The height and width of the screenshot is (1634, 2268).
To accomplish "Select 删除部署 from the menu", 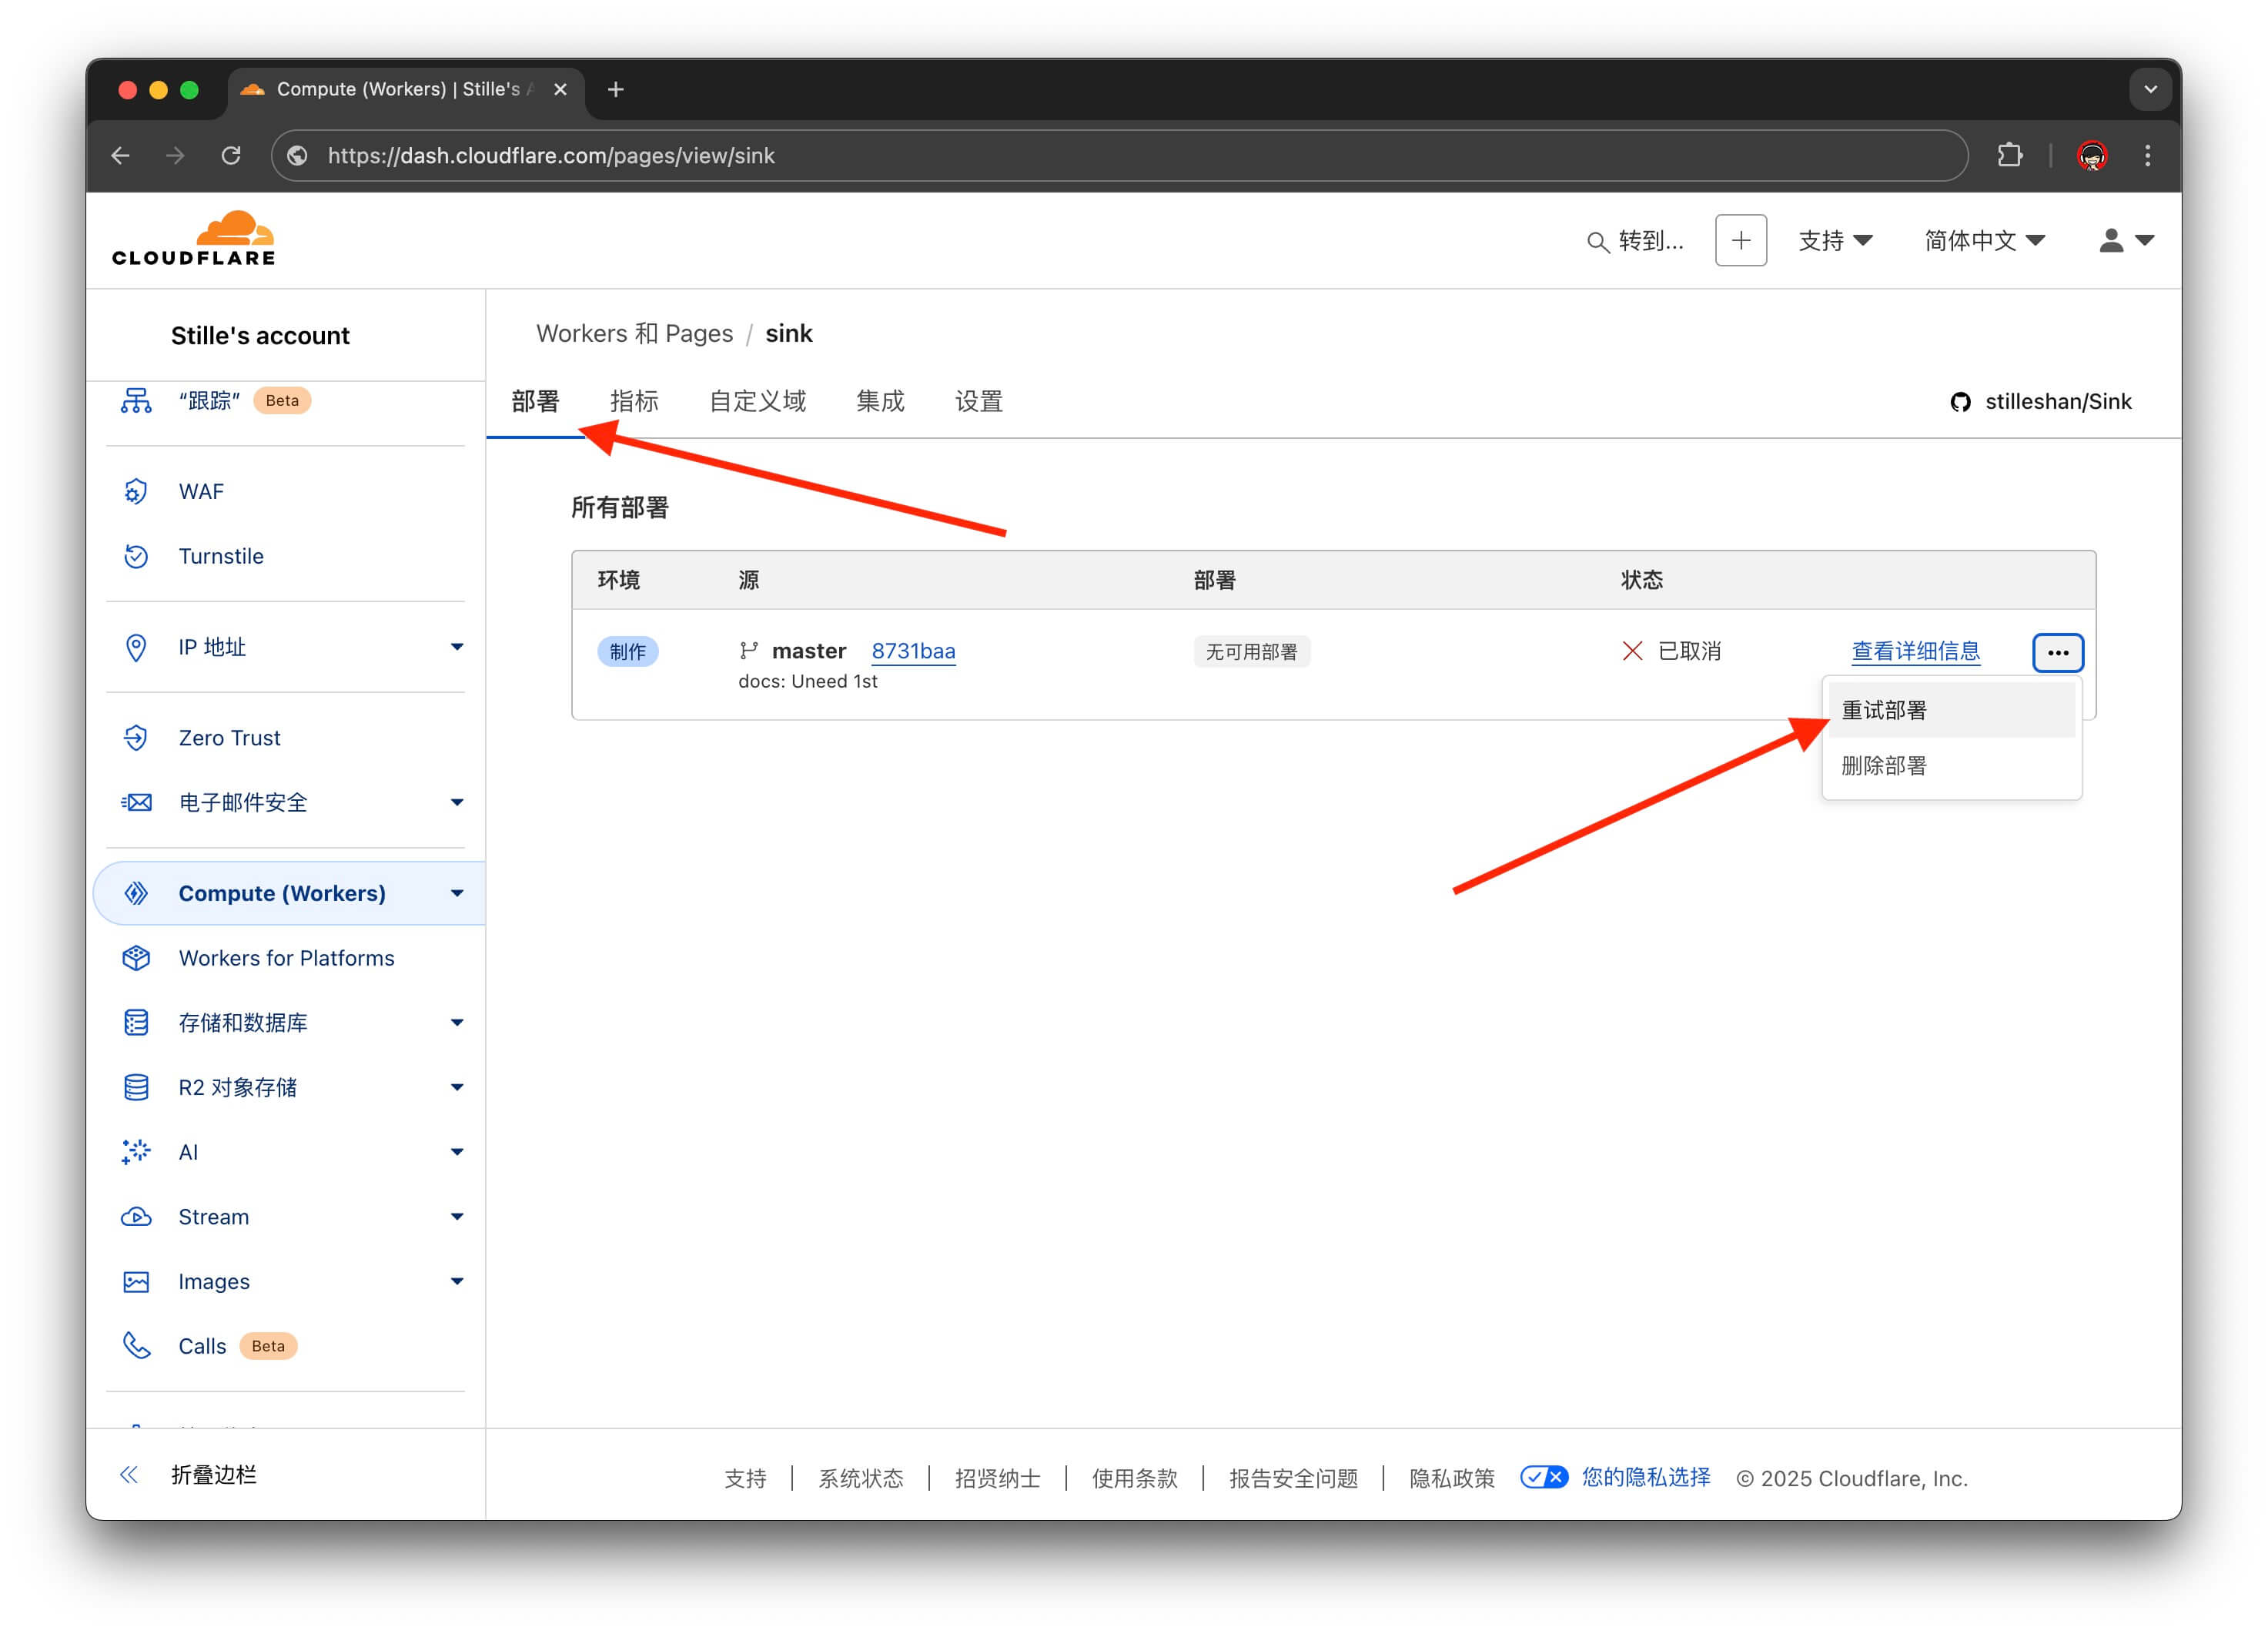I will tap(1951, 766).
